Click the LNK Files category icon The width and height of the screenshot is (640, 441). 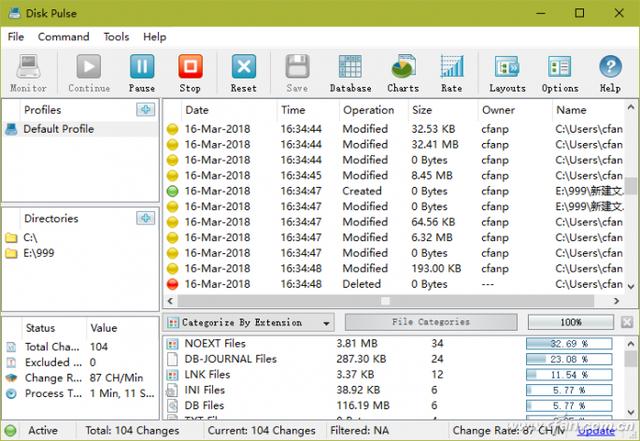[173, 375]
